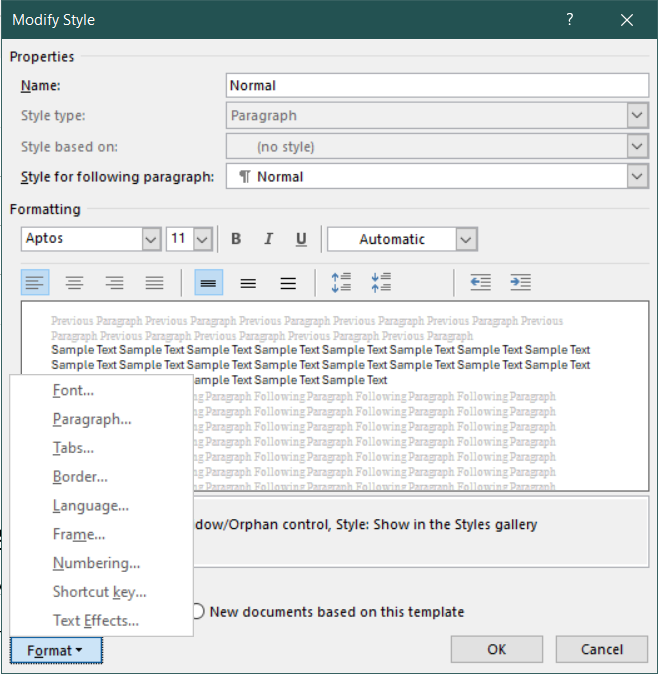This screenshot has width=658, height=675.
Task: Choose Text Effects... from Format menu
Action: click(102, 621)
